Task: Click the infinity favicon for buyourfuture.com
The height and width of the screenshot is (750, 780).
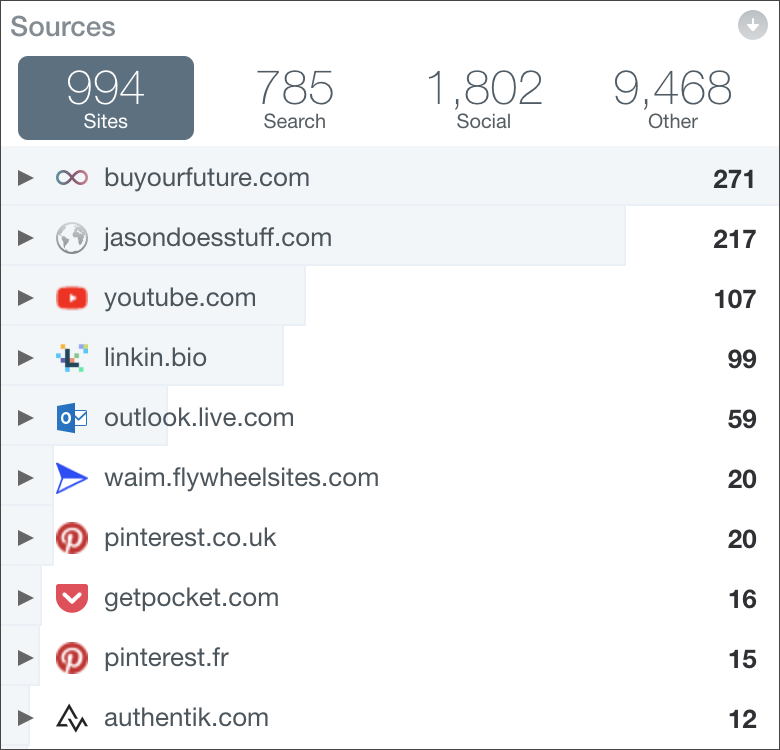Action: click(x=72, y=178)
